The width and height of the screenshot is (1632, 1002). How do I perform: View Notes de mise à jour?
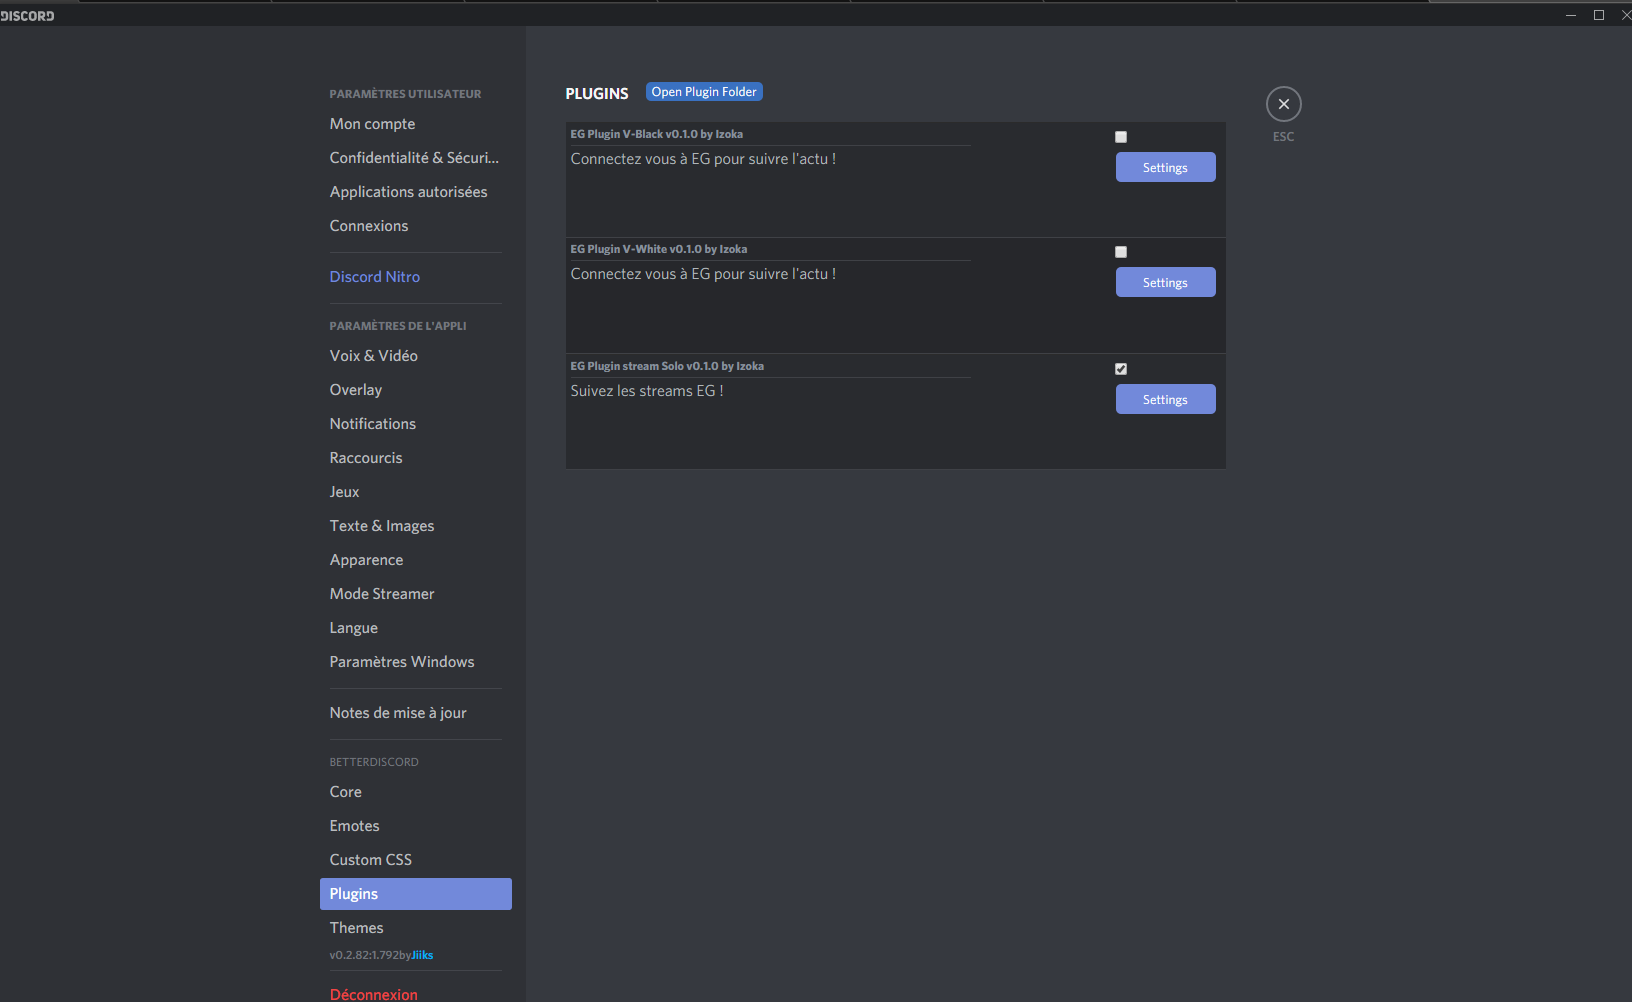(415, 713)
